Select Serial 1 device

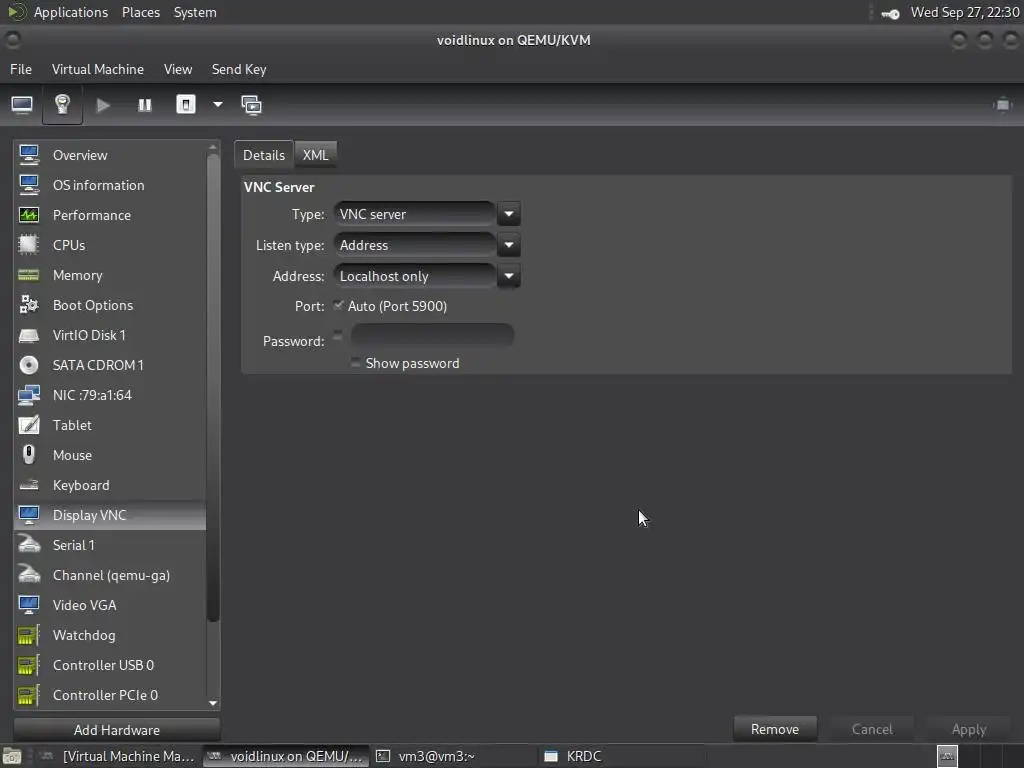[x=110, y=545]
